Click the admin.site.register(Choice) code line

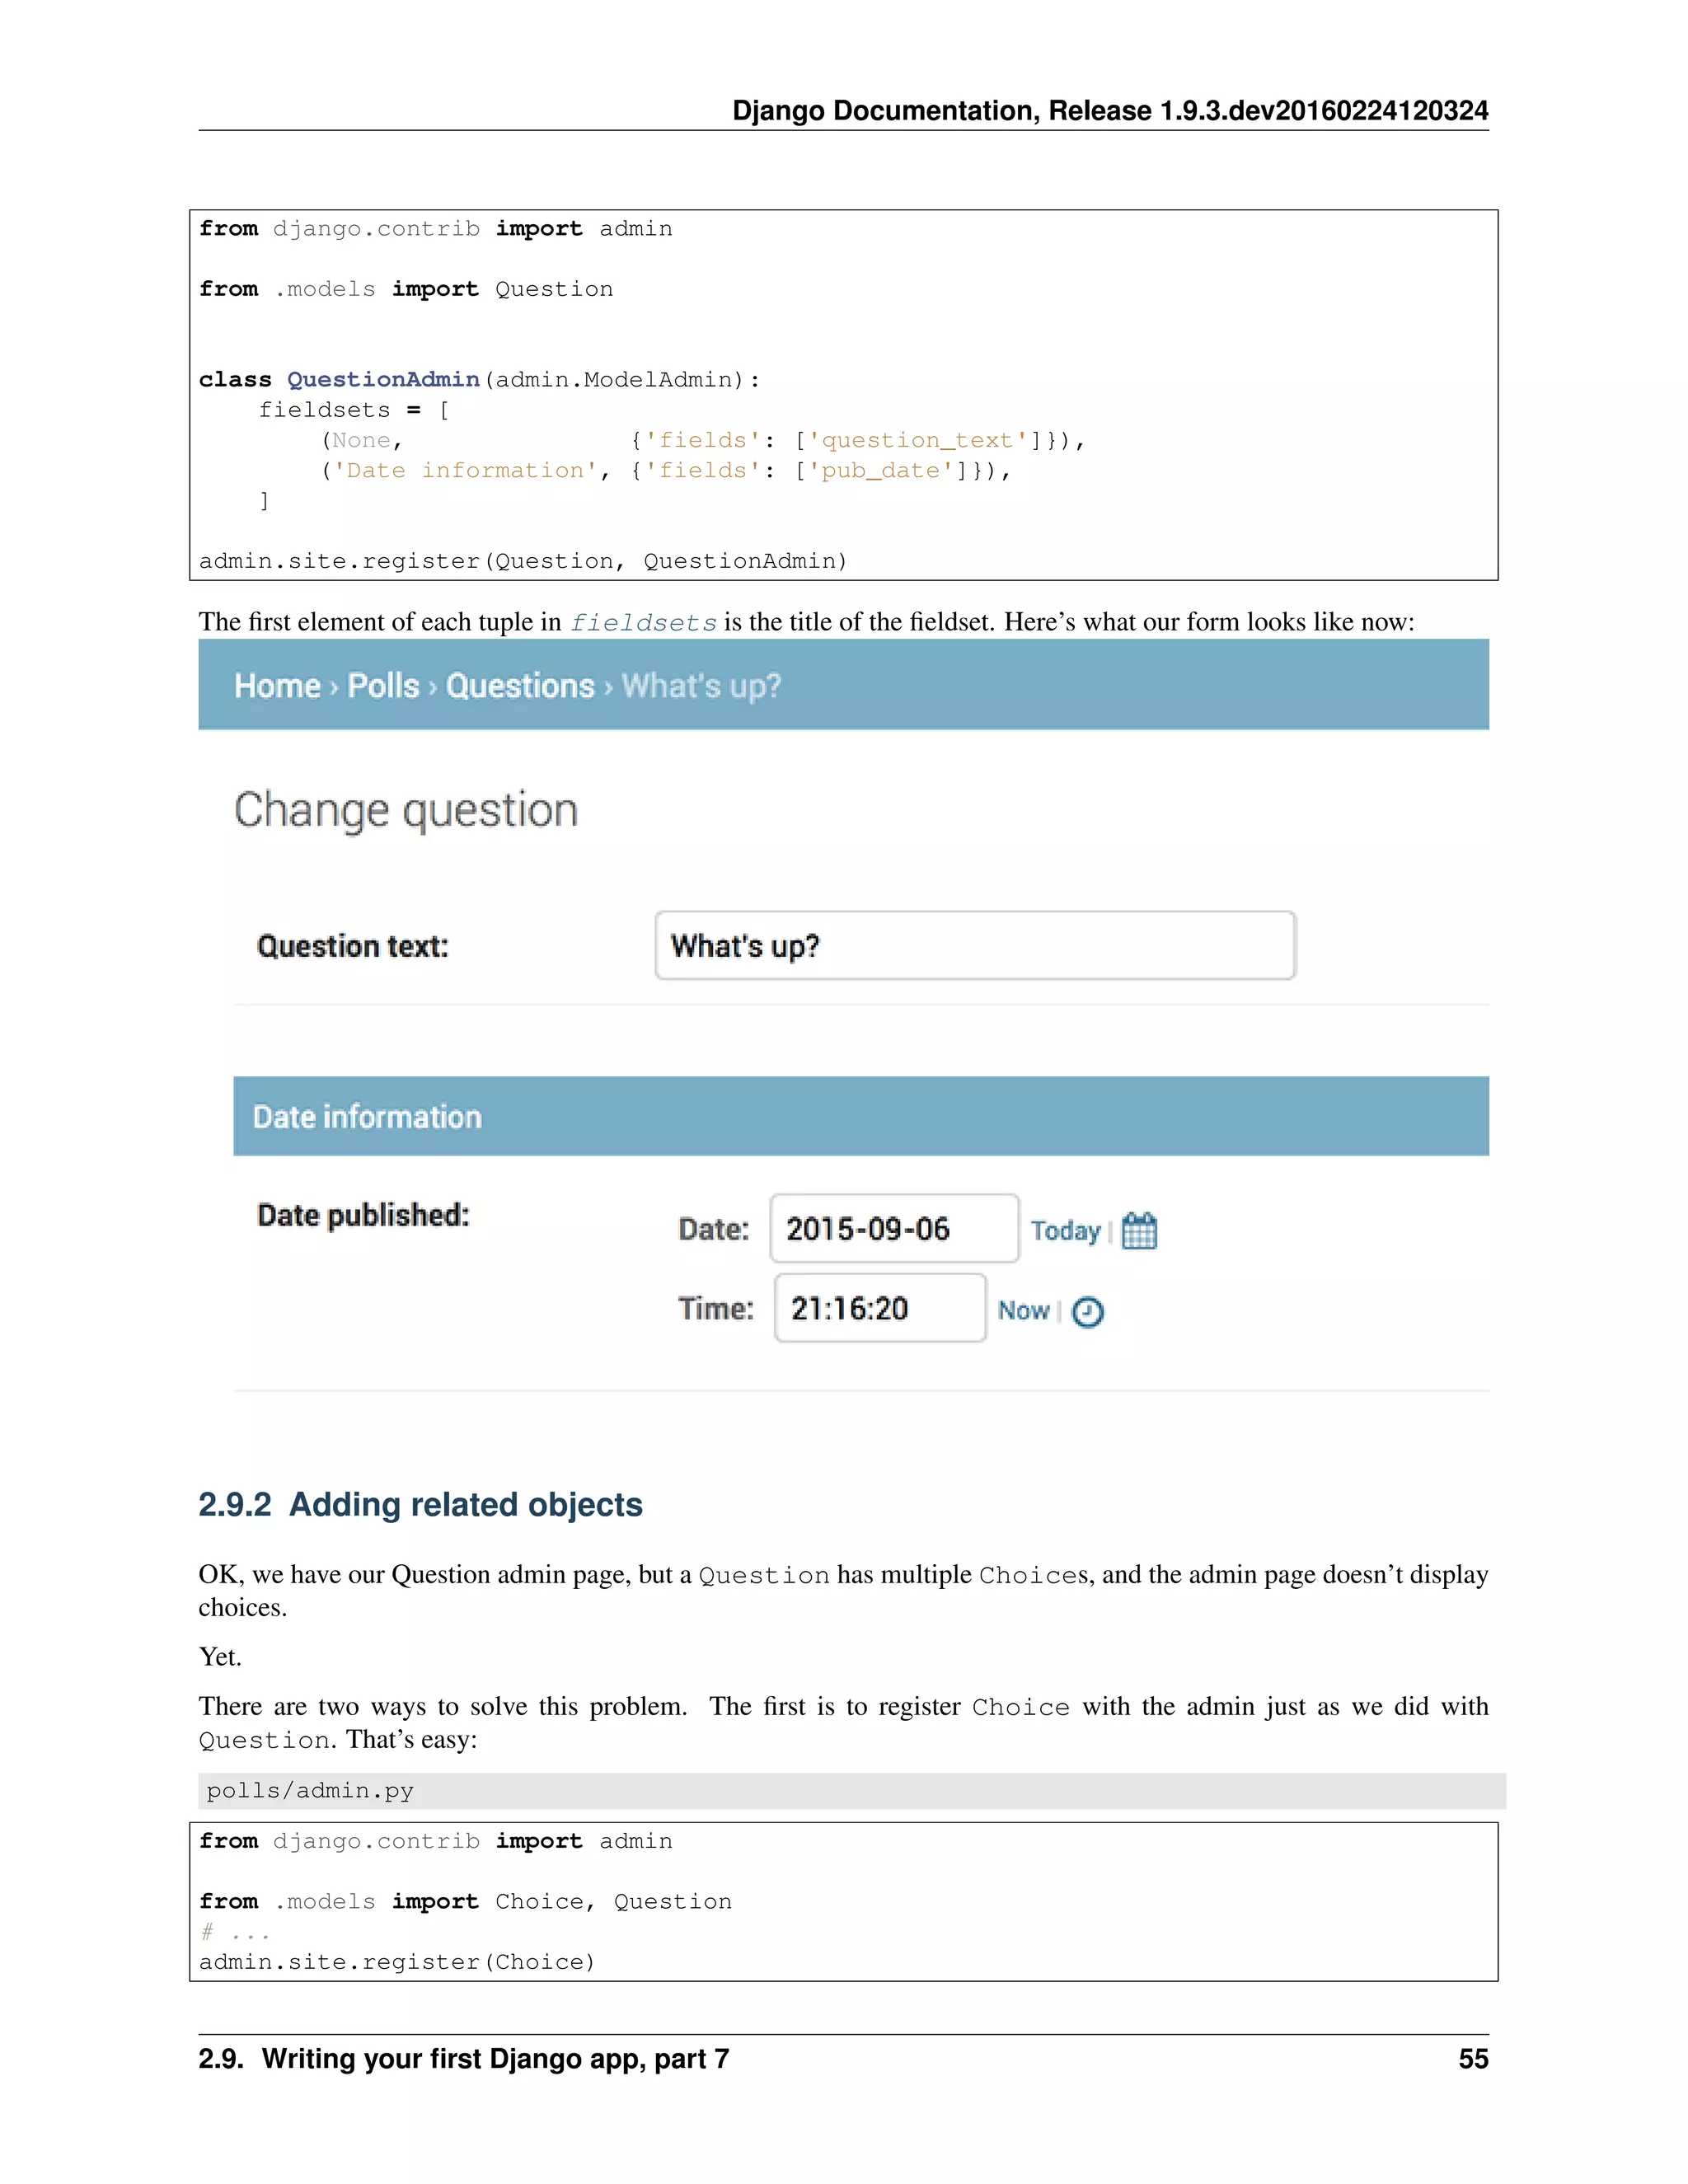397,1962
